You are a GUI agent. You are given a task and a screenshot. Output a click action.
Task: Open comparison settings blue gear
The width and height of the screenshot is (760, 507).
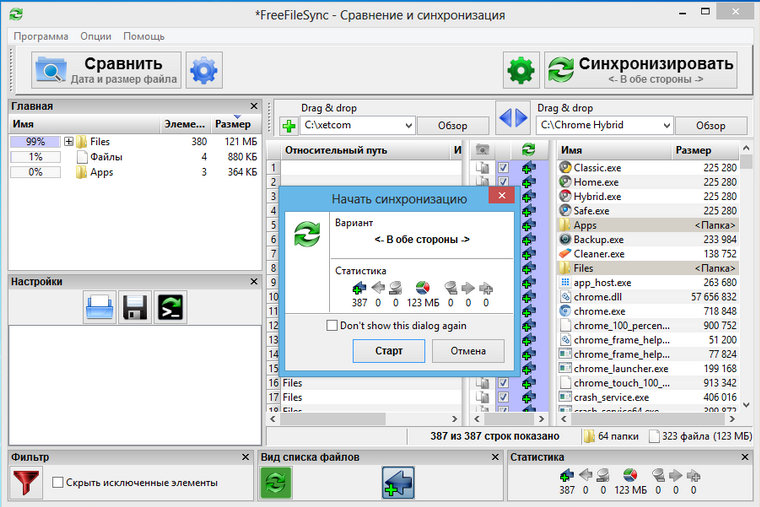click(x=204, y=70)
